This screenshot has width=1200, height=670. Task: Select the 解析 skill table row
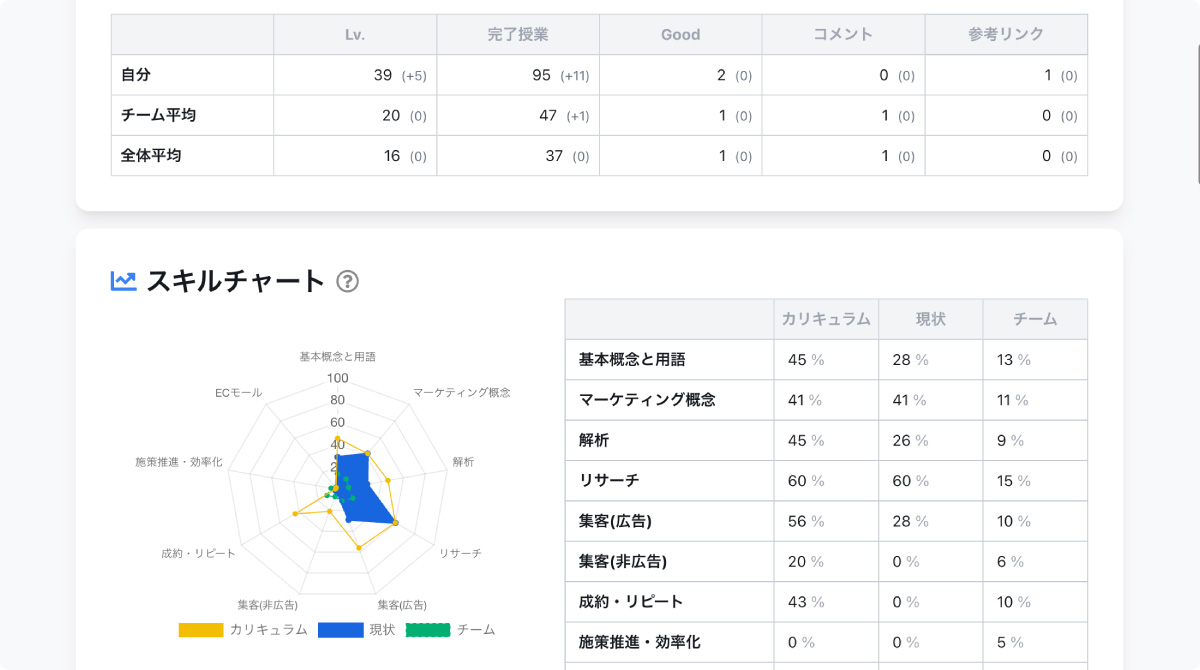coord(826,440)
